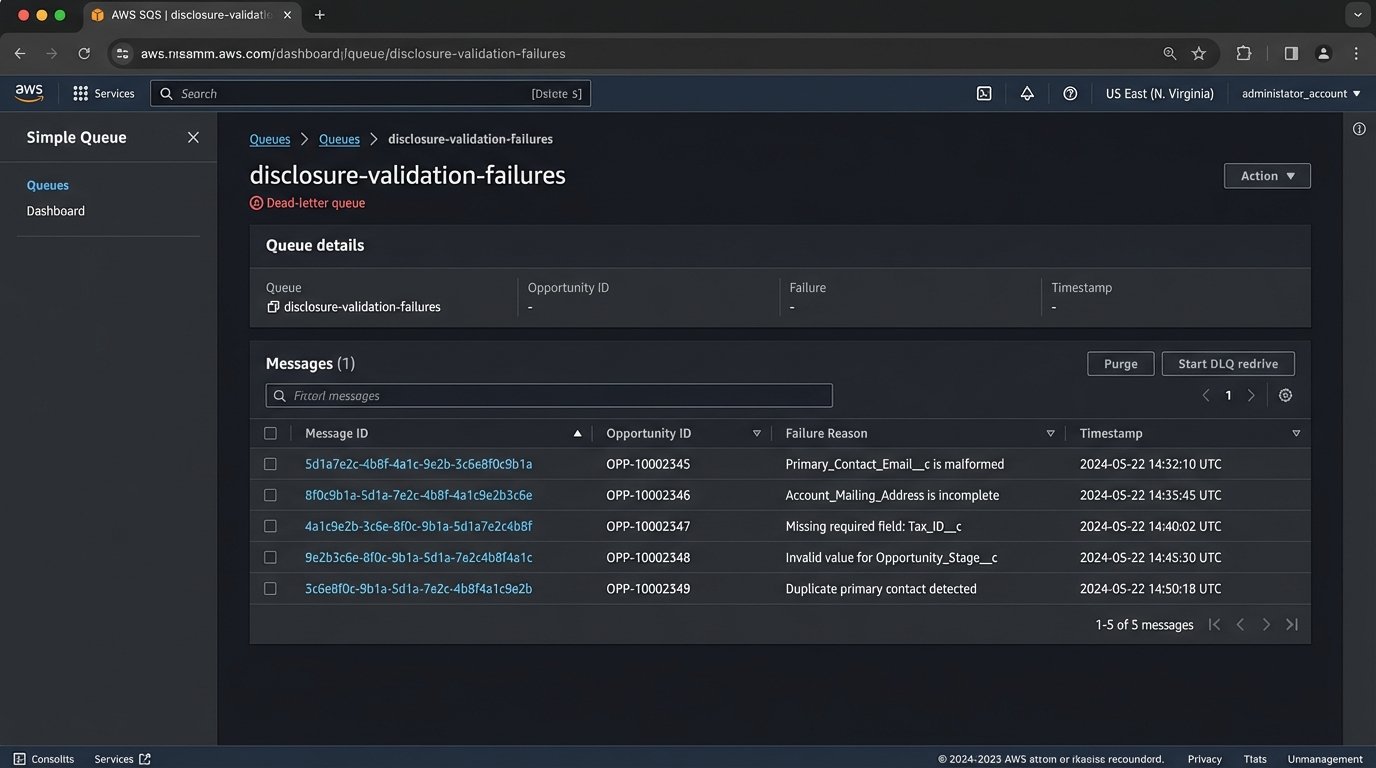Viewport: 1376px width, 768px height.
Task: Check the row for OPP-10002345
Action: click(270, 464)
